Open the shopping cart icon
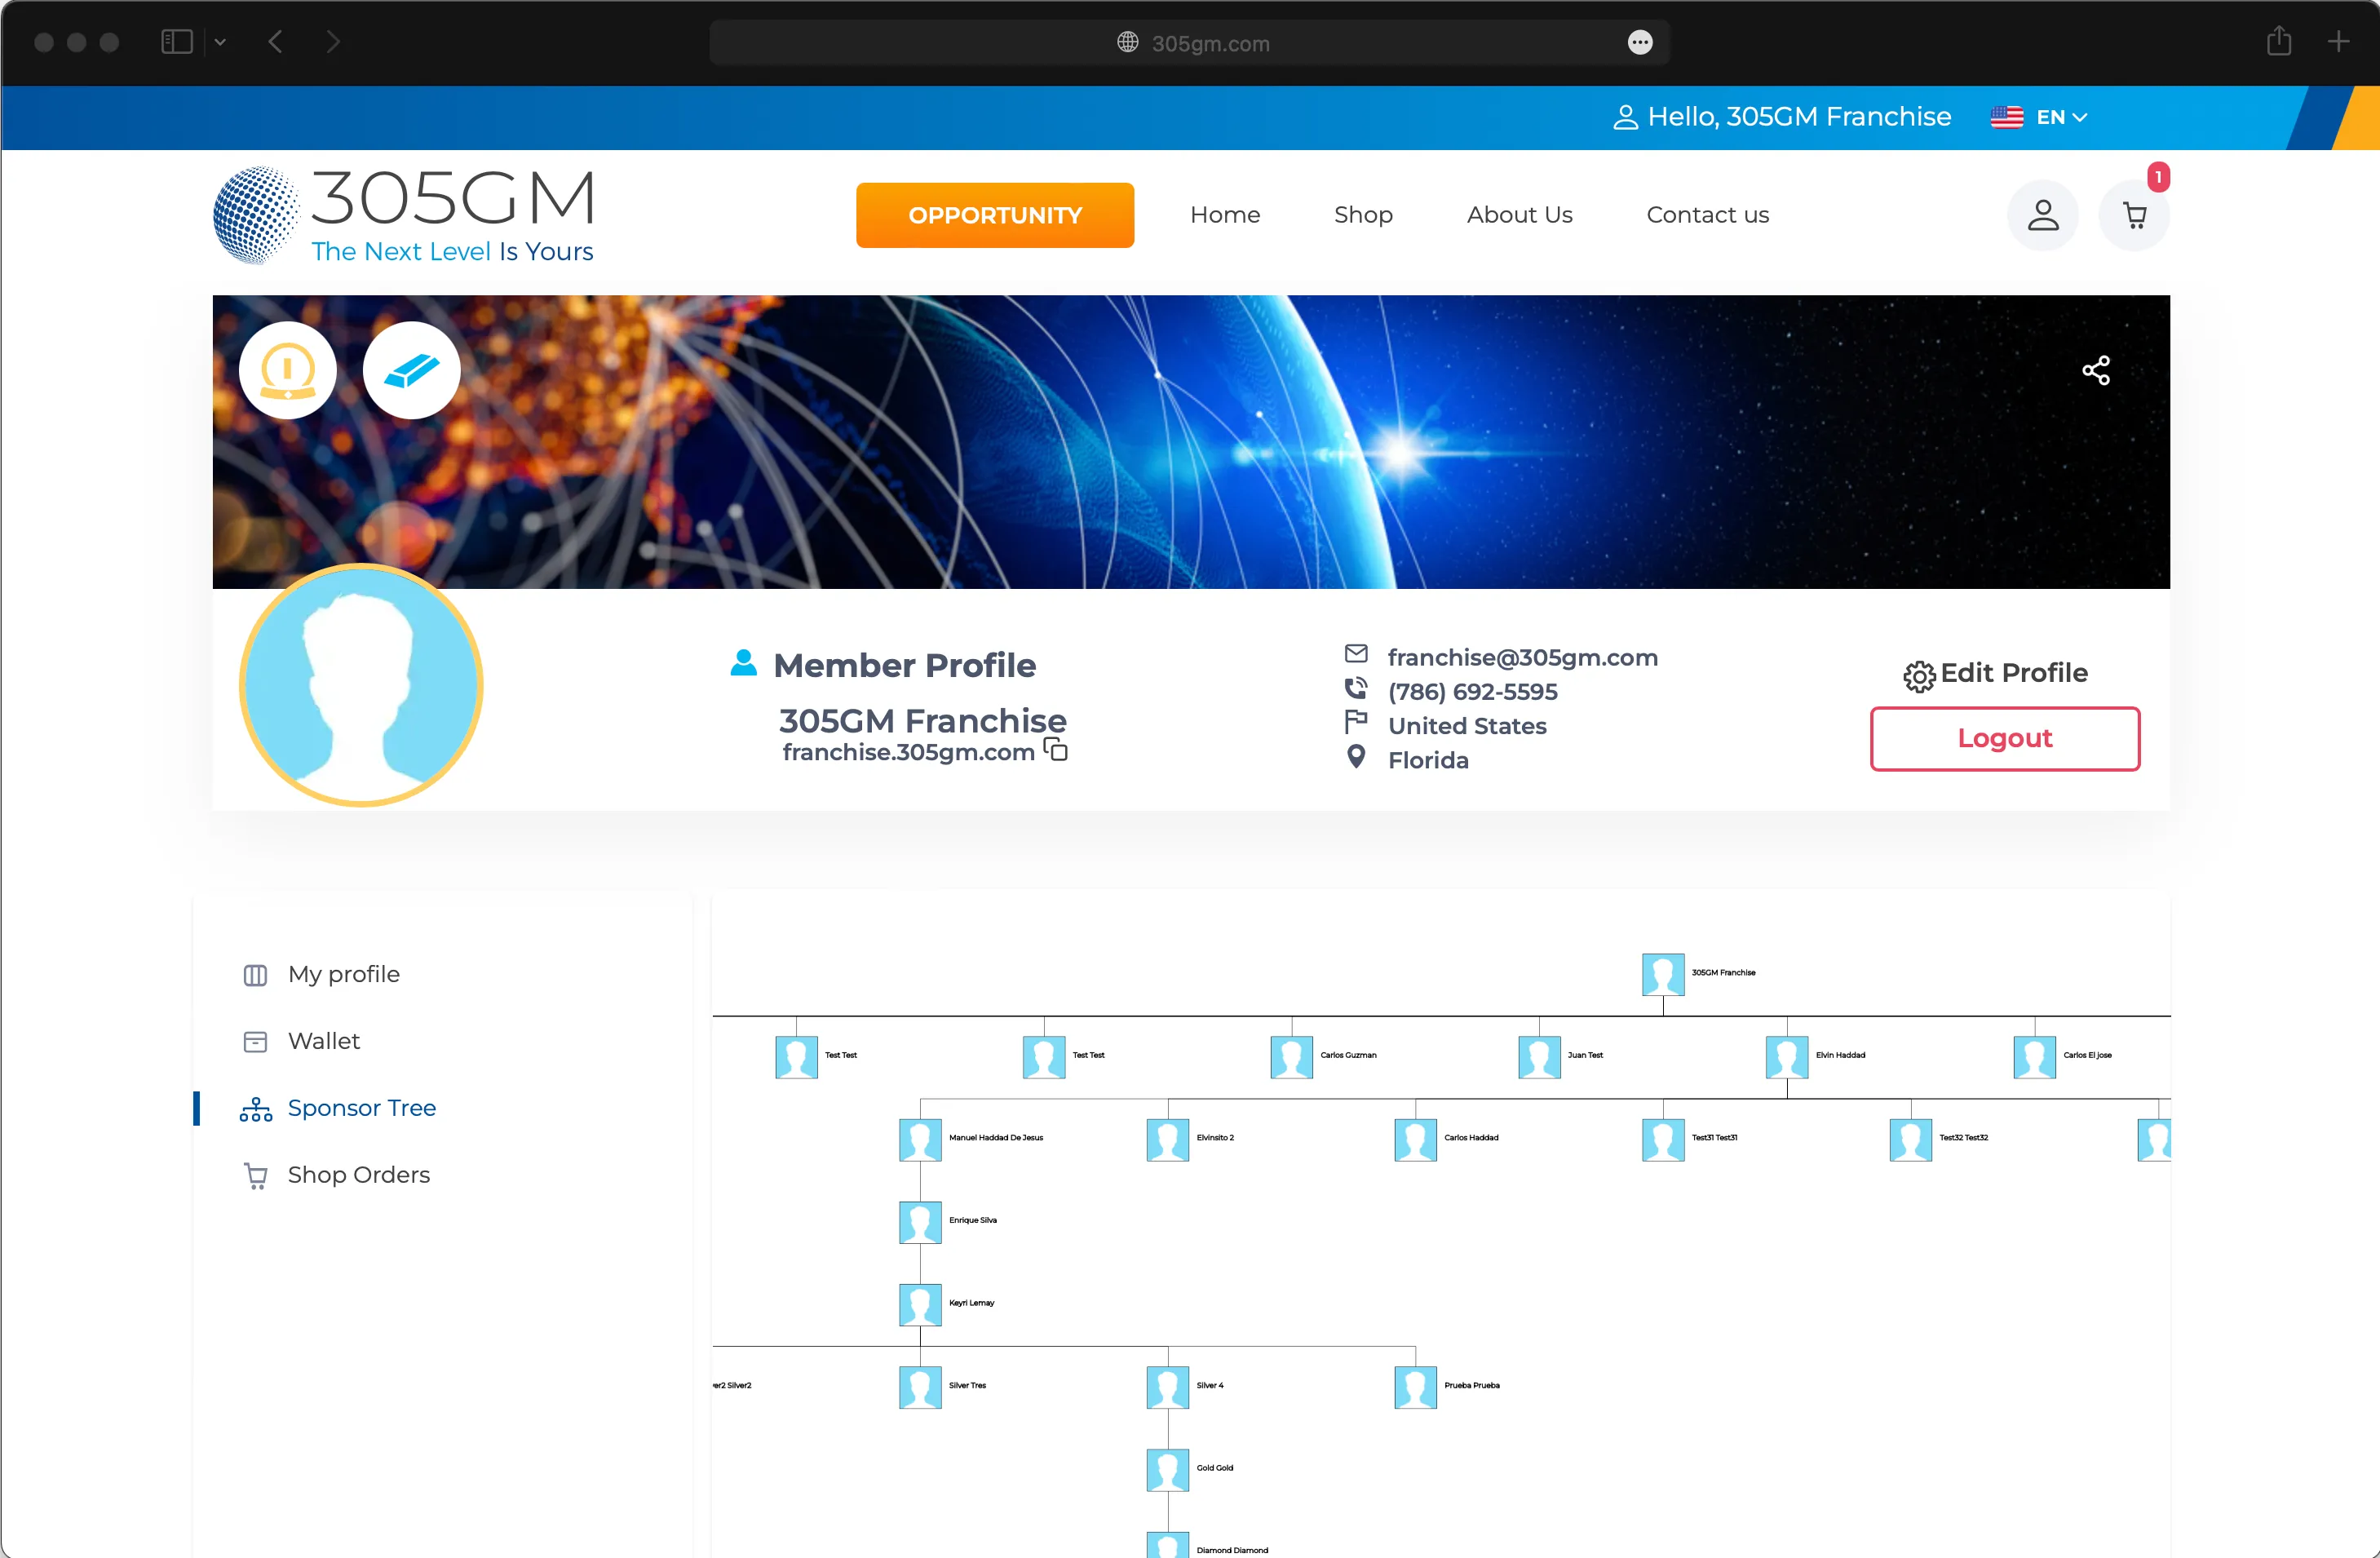2380x1558 pixels. coord(2133,215)
